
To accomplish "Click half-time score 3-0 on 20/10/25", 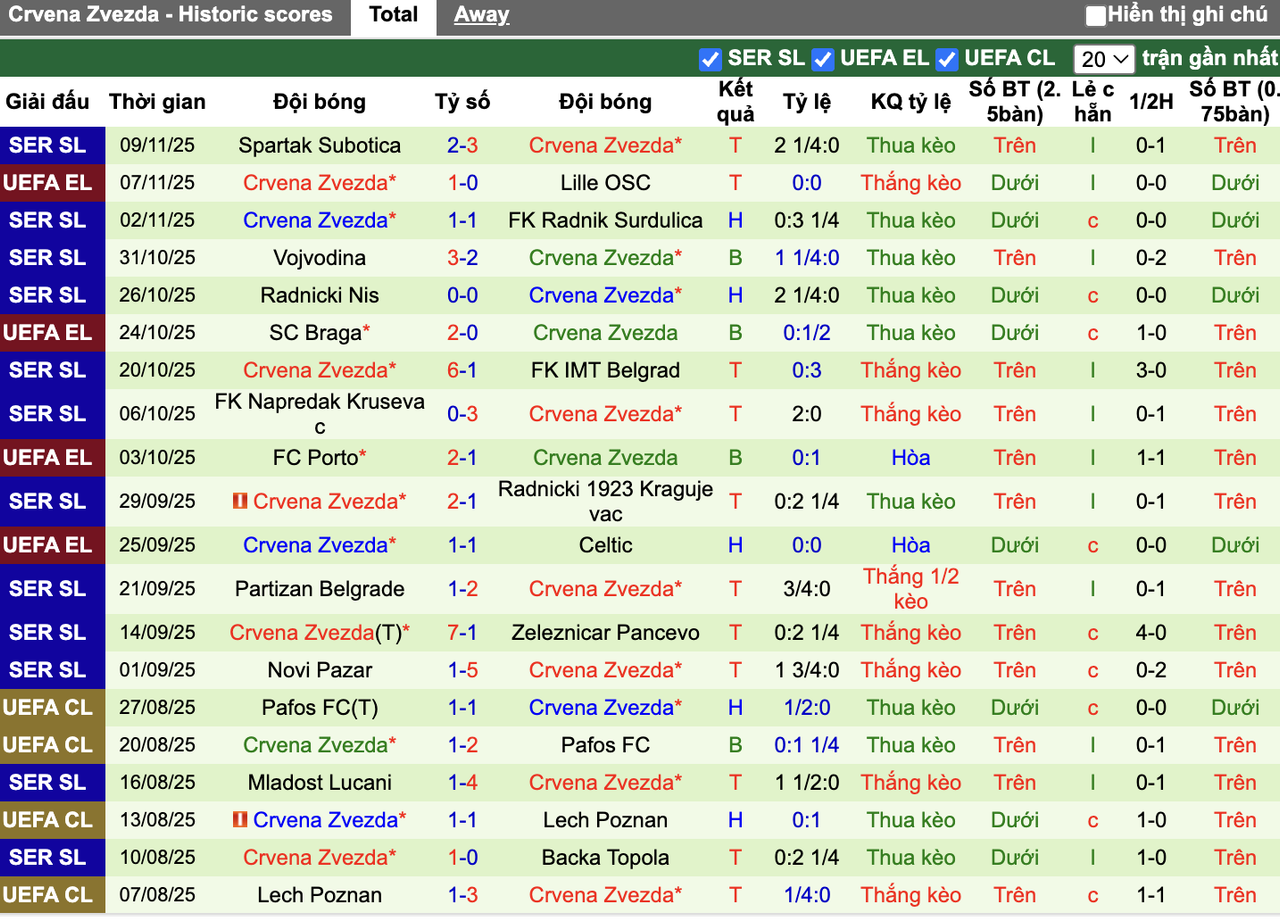I will pyautogui.click(x=1151, y=370).
